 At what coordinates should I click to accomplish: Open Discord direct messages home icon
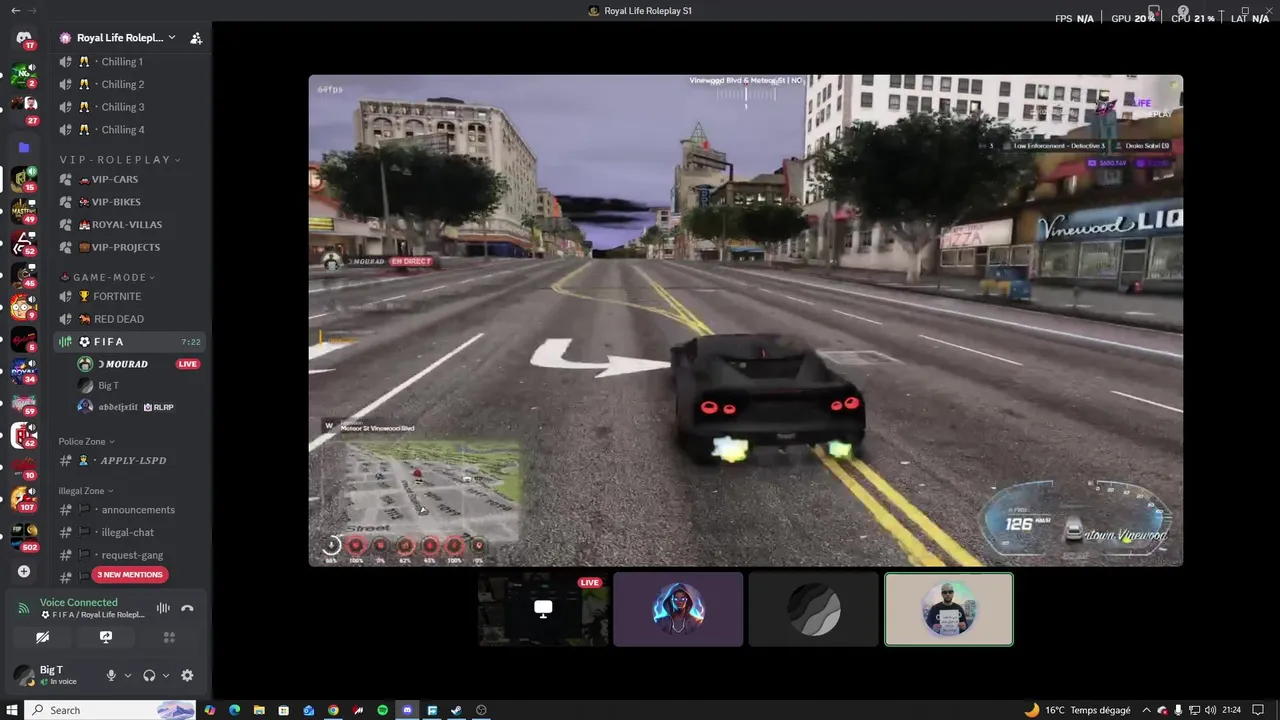click(x=24, y=38)
